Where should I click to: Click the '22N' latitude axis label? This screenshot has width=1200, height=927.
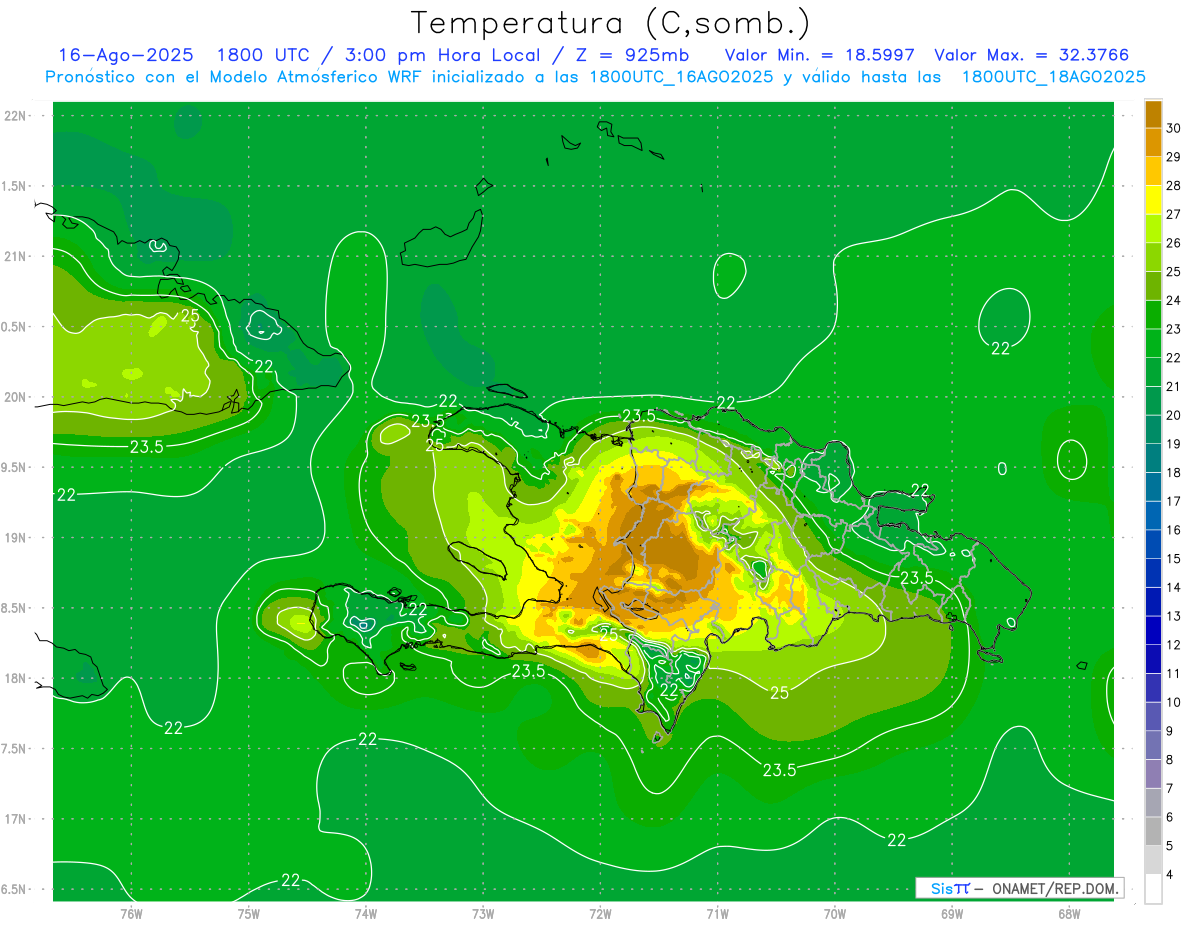click(x=15, y=116)
